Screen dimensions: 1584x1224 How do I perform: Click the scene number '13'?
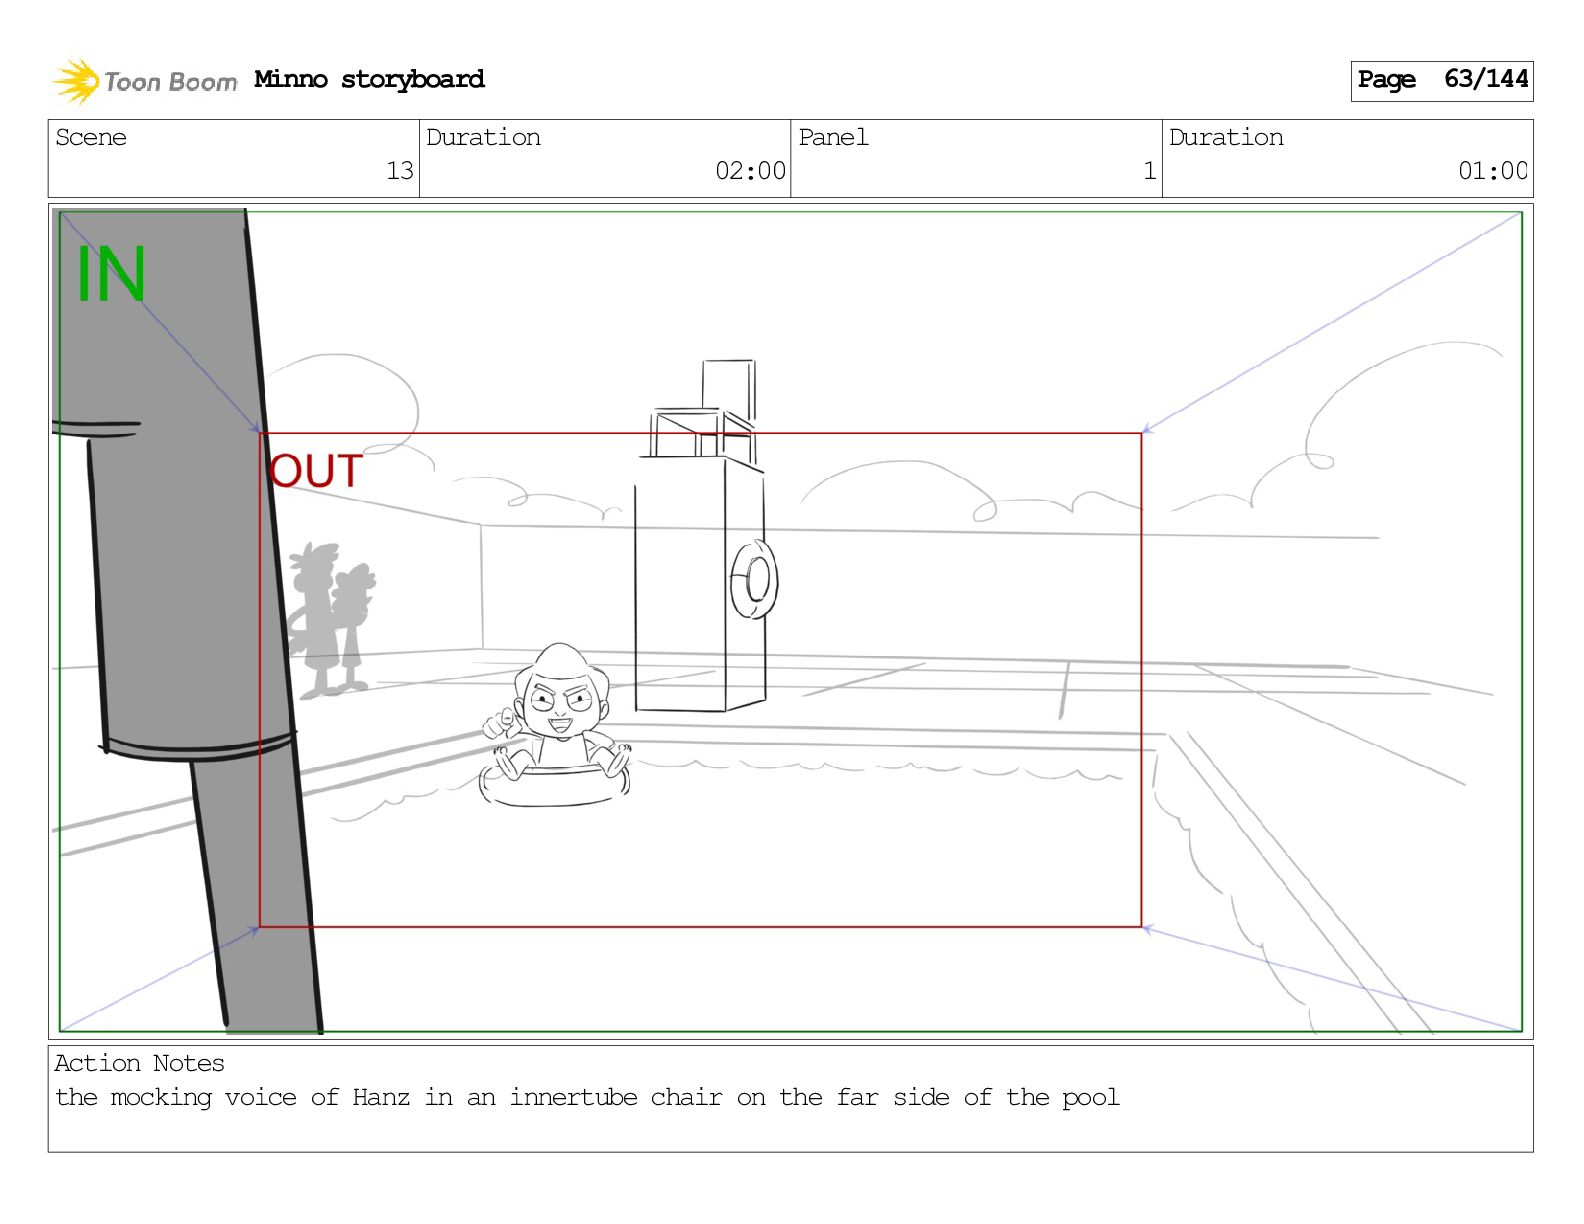tap(400, 171)
